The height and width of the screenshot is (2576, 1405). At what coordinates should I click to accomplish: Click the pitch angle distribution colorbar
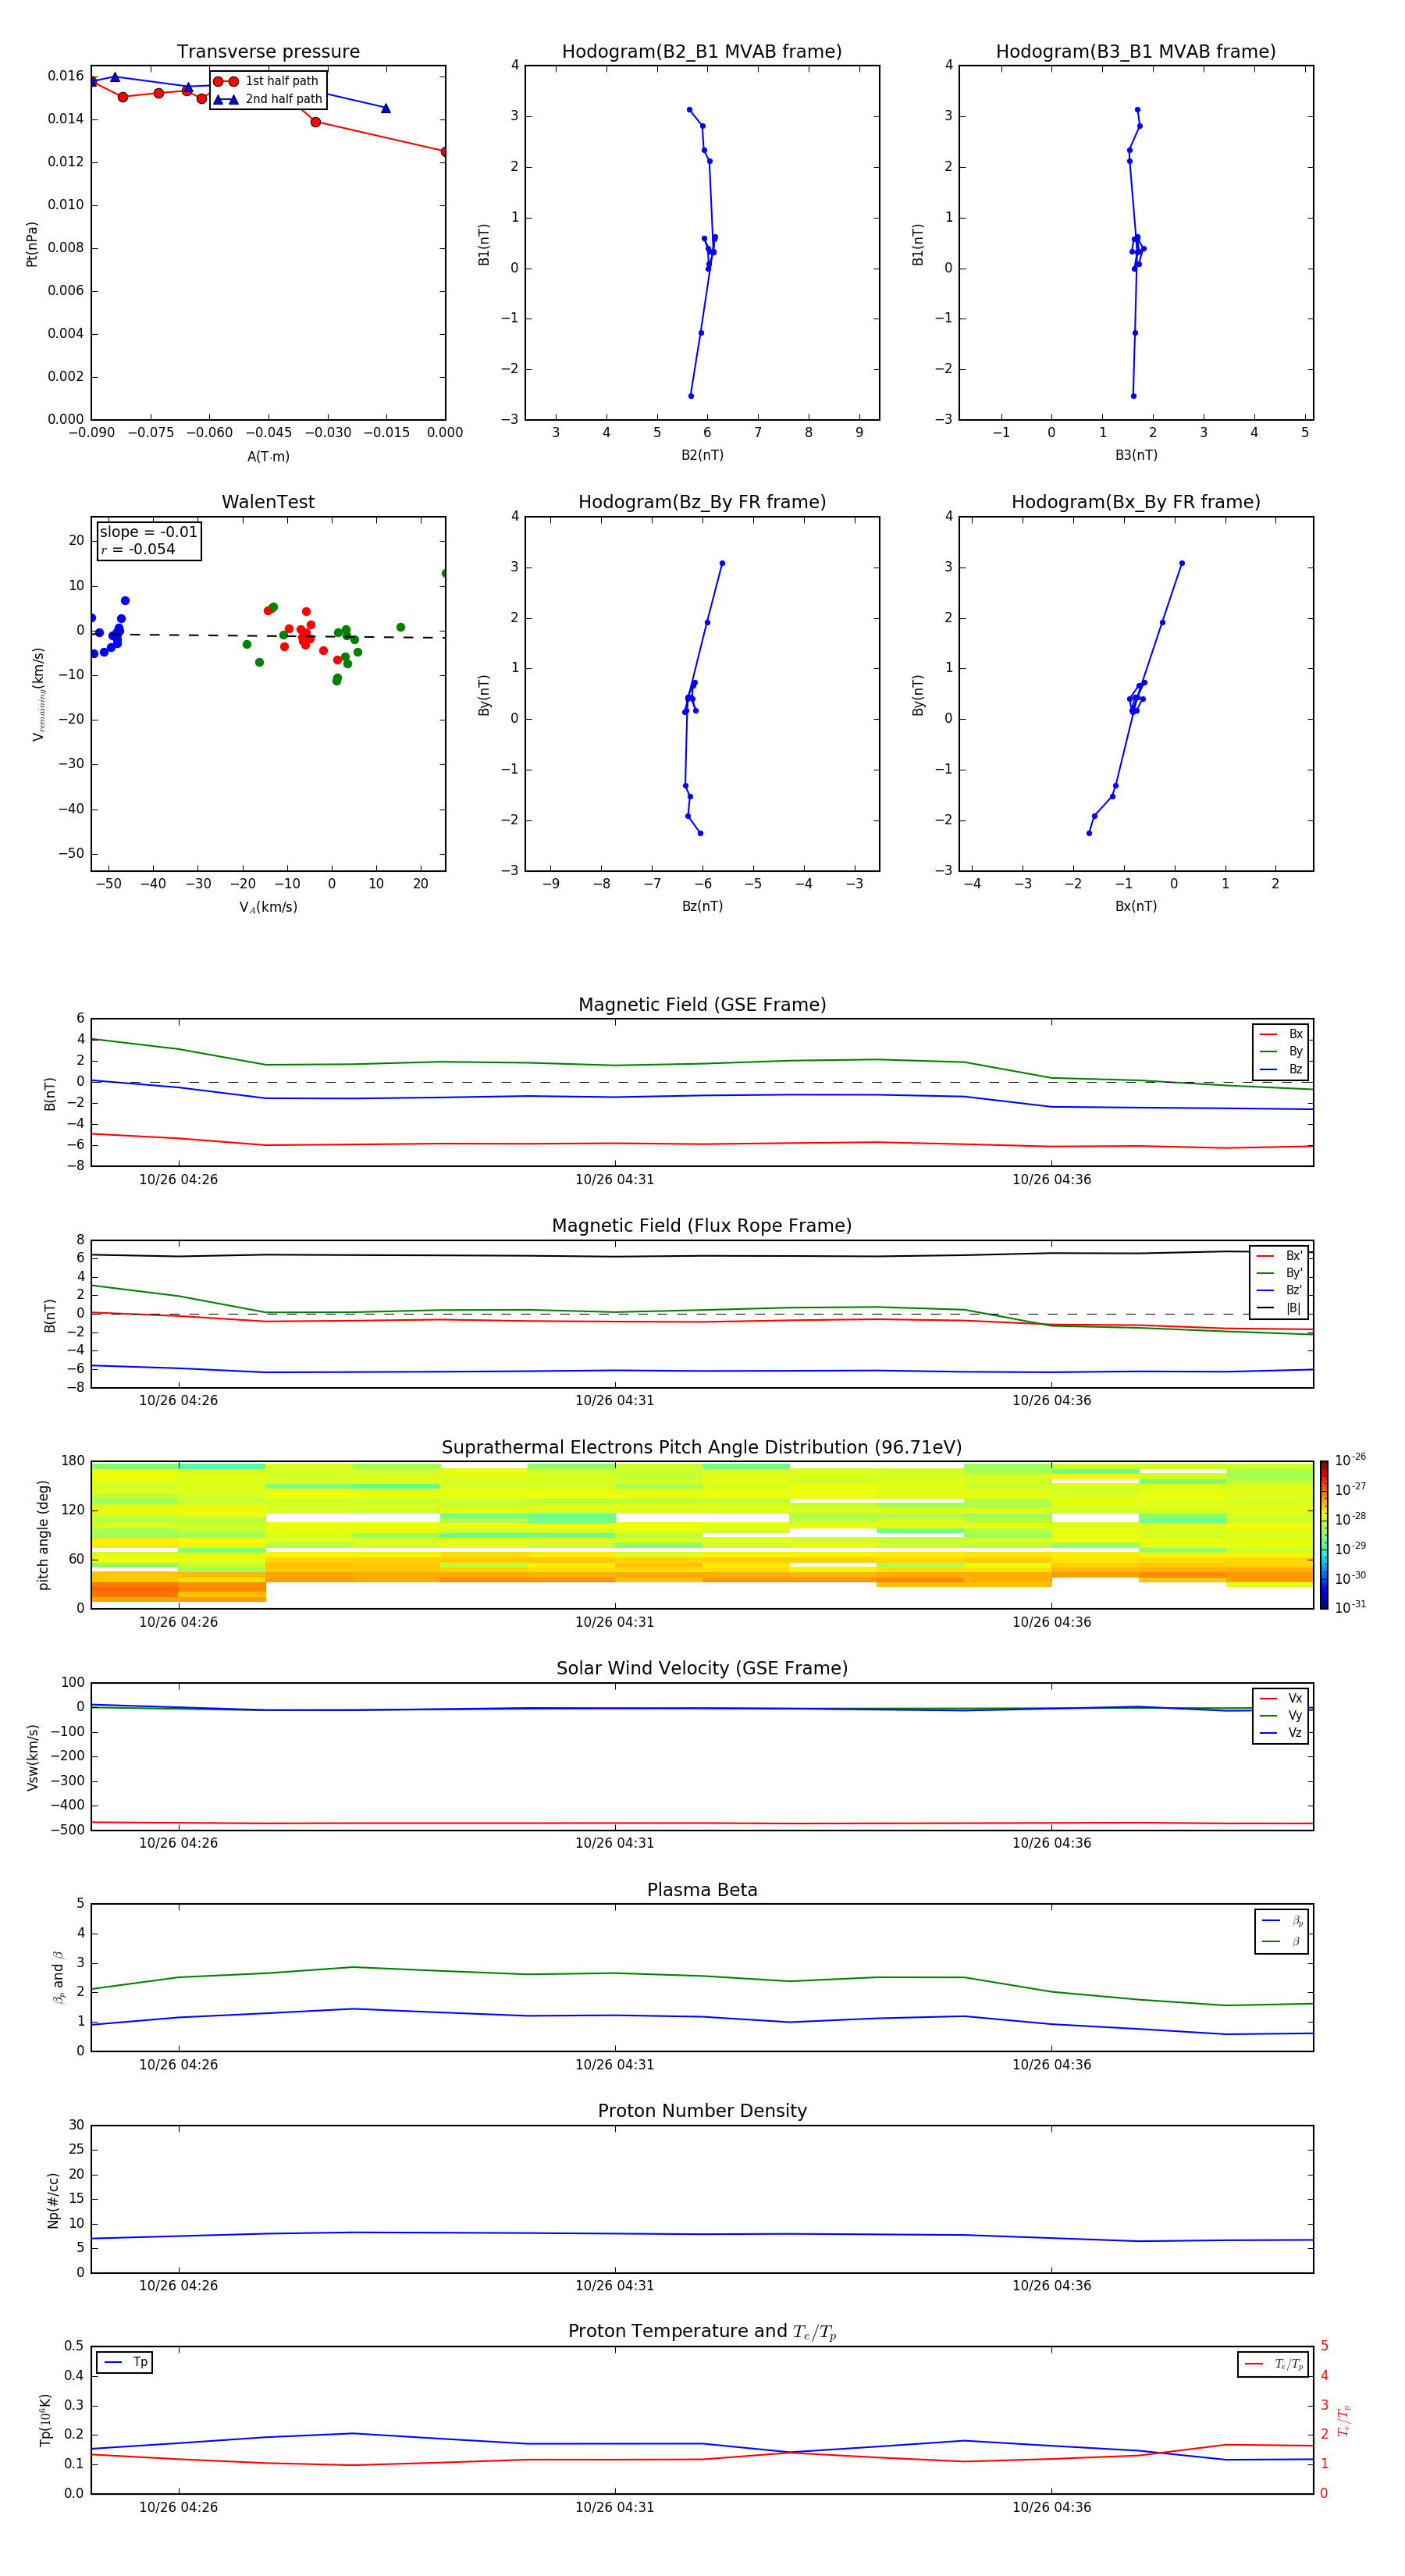point(1323,1534)
